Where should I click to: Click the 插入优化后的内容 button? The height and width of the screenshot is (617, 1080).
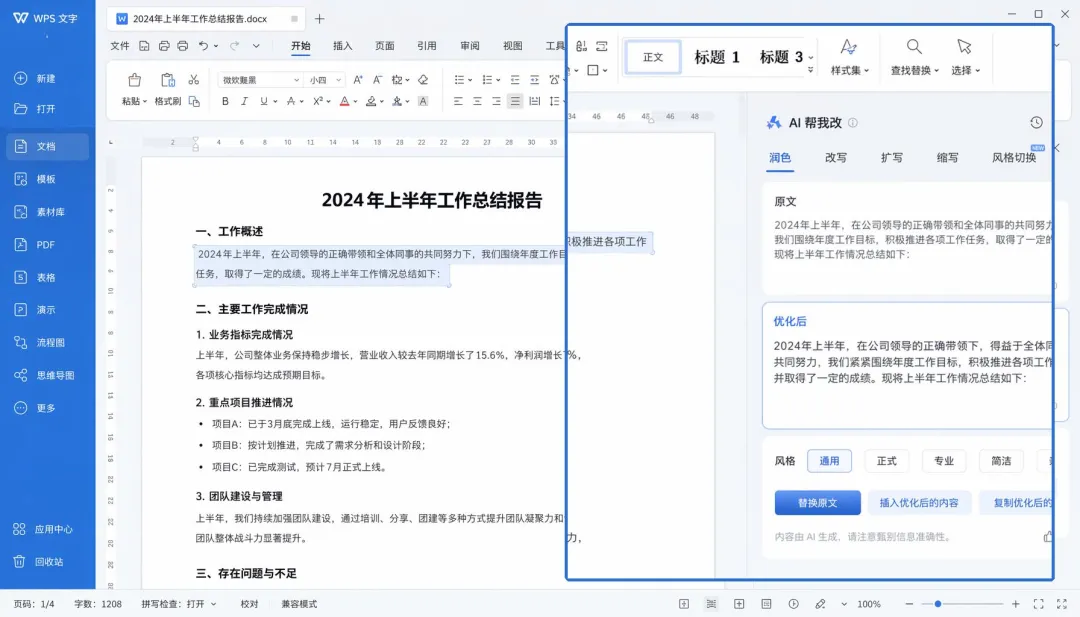(x=919, y=503)
